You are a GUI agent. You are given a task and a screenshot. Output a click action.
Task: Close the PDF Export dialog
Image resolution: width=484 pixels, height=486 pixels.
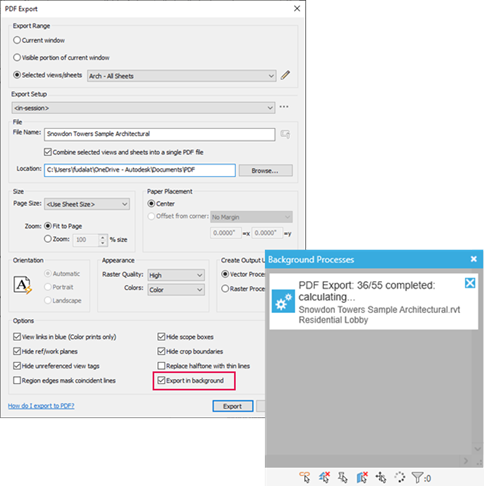tap(297, 9)
